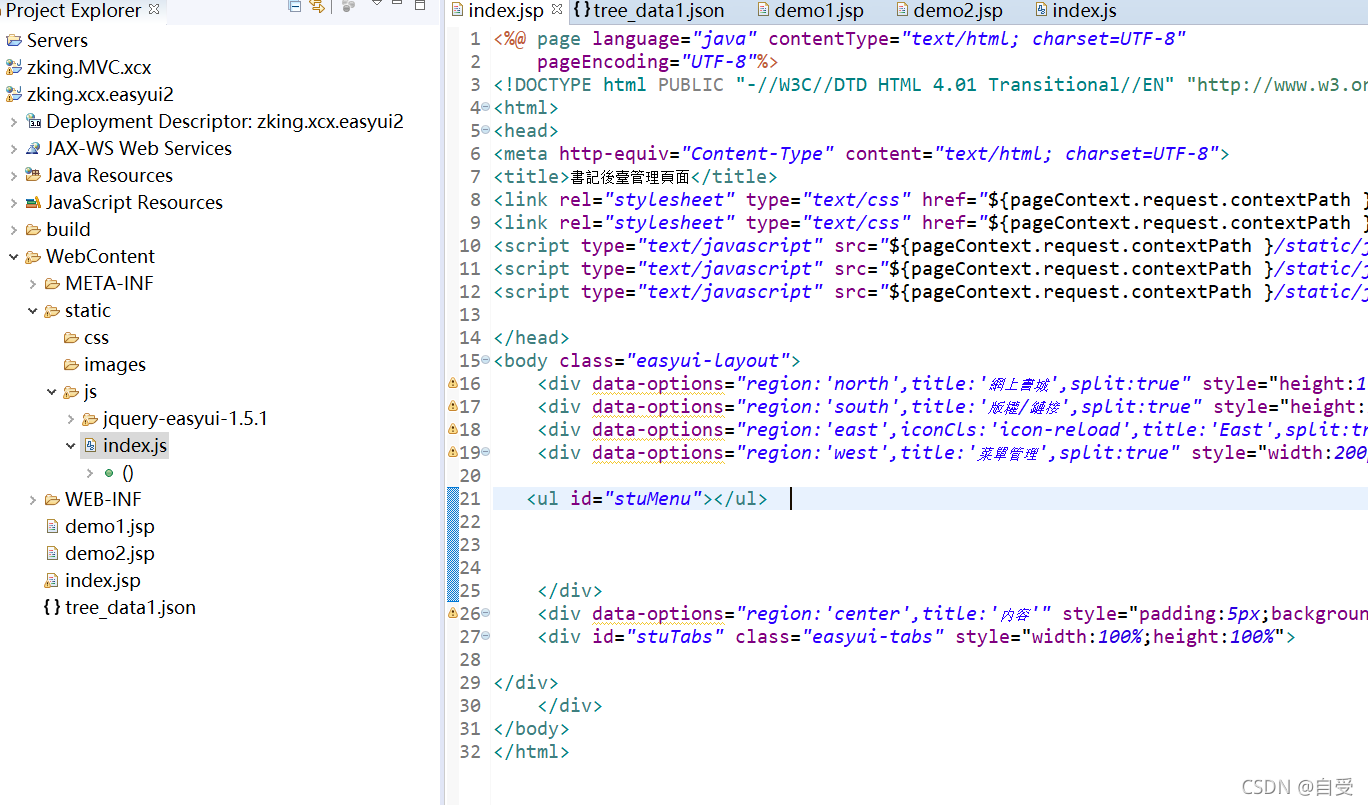This screenshot has width=1368, height=805.
Task: Expand the () function node
Action: pos(90,473)
